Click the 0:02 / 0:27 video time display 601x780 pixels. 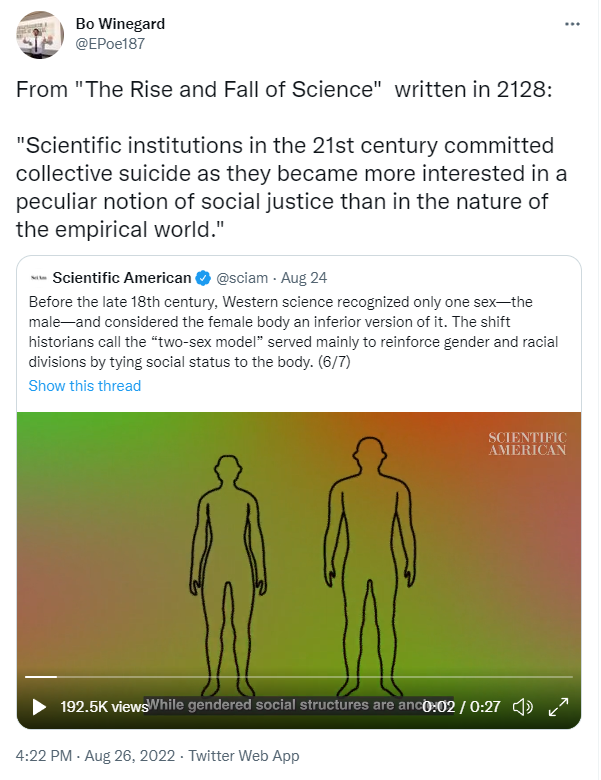point(461,706)
